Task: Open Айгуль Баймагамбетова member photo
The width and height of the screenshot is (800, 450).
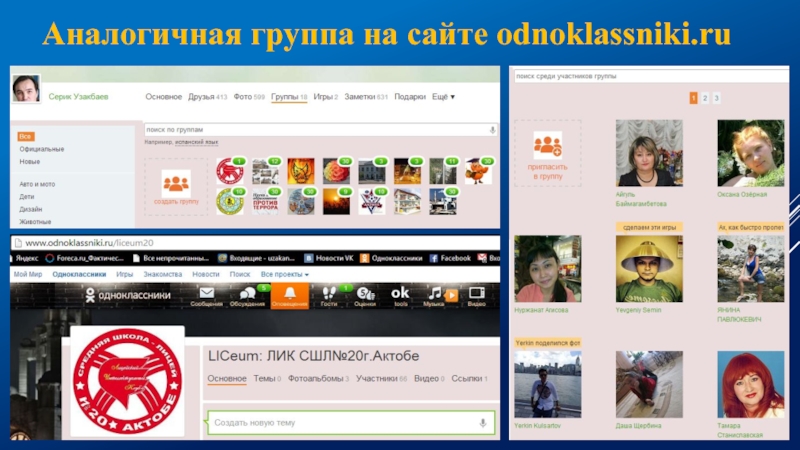Action: pyautogui.click(x=649, y=153)
